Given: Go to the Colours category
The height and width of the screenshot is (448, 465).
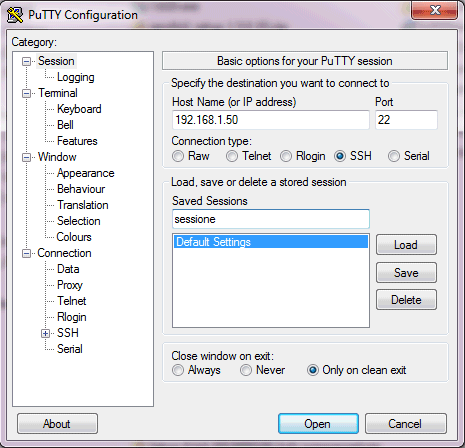Looking at the screenshot, I should (74, 237).
